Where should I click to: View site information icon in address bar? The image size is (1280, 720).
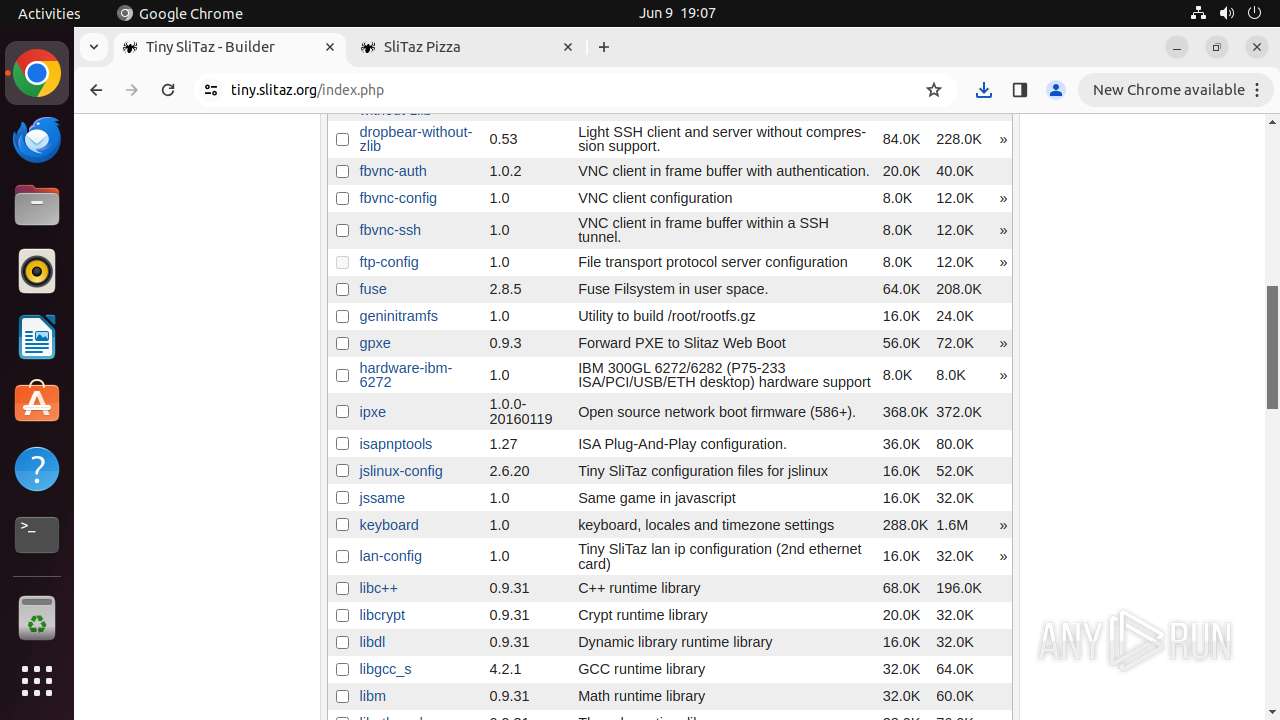(x=210, y=90)
